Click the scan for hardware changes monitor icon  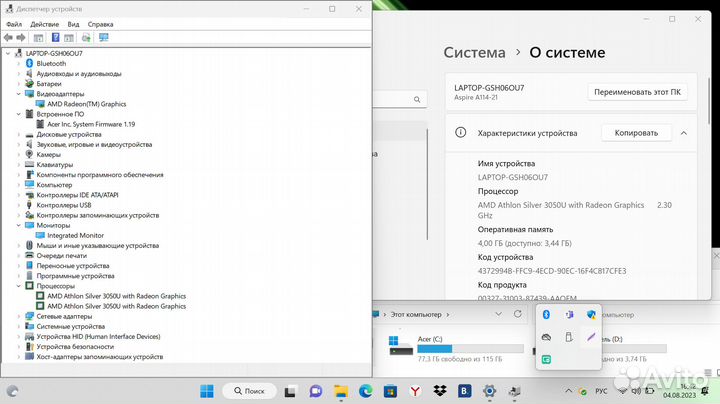(x=104, y=38)
